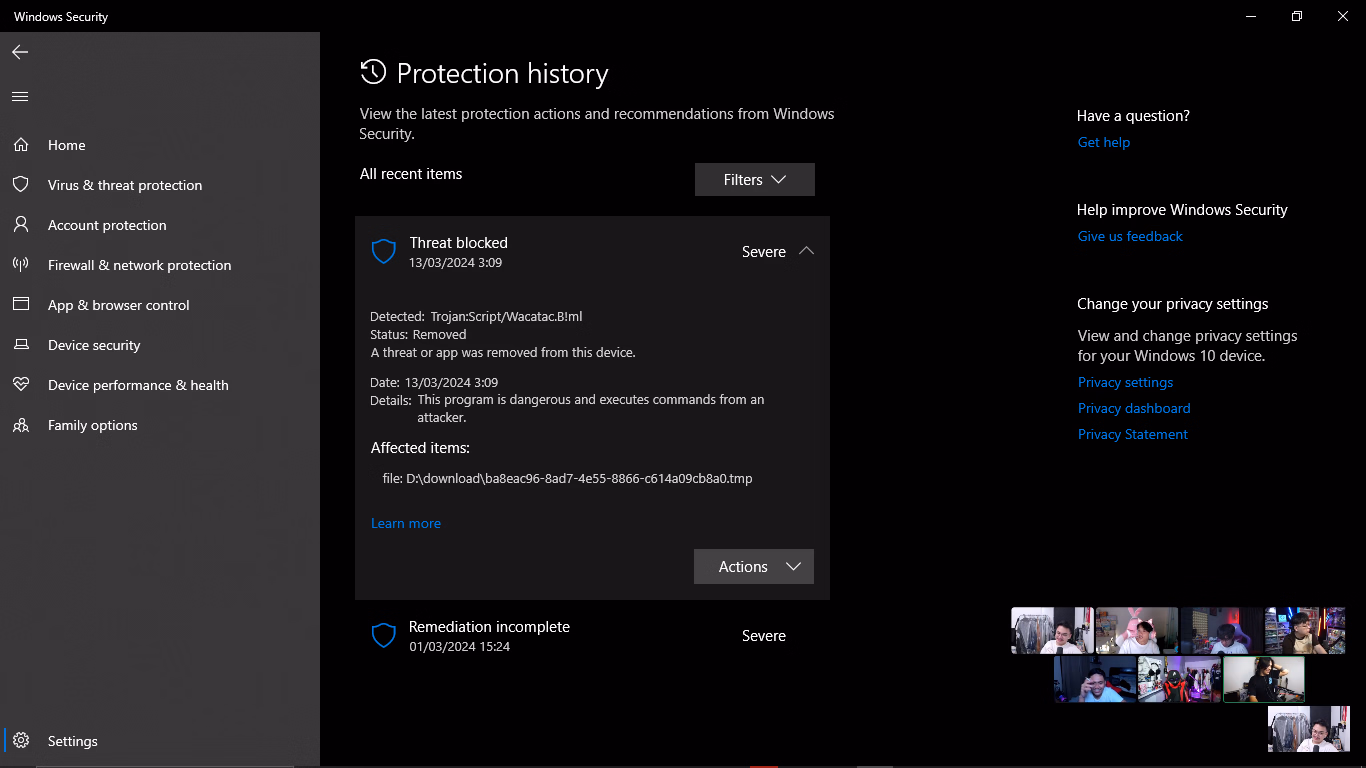Click the Firewall & network antenna icon
The image size is (1366, 768).
pos(20,265)
